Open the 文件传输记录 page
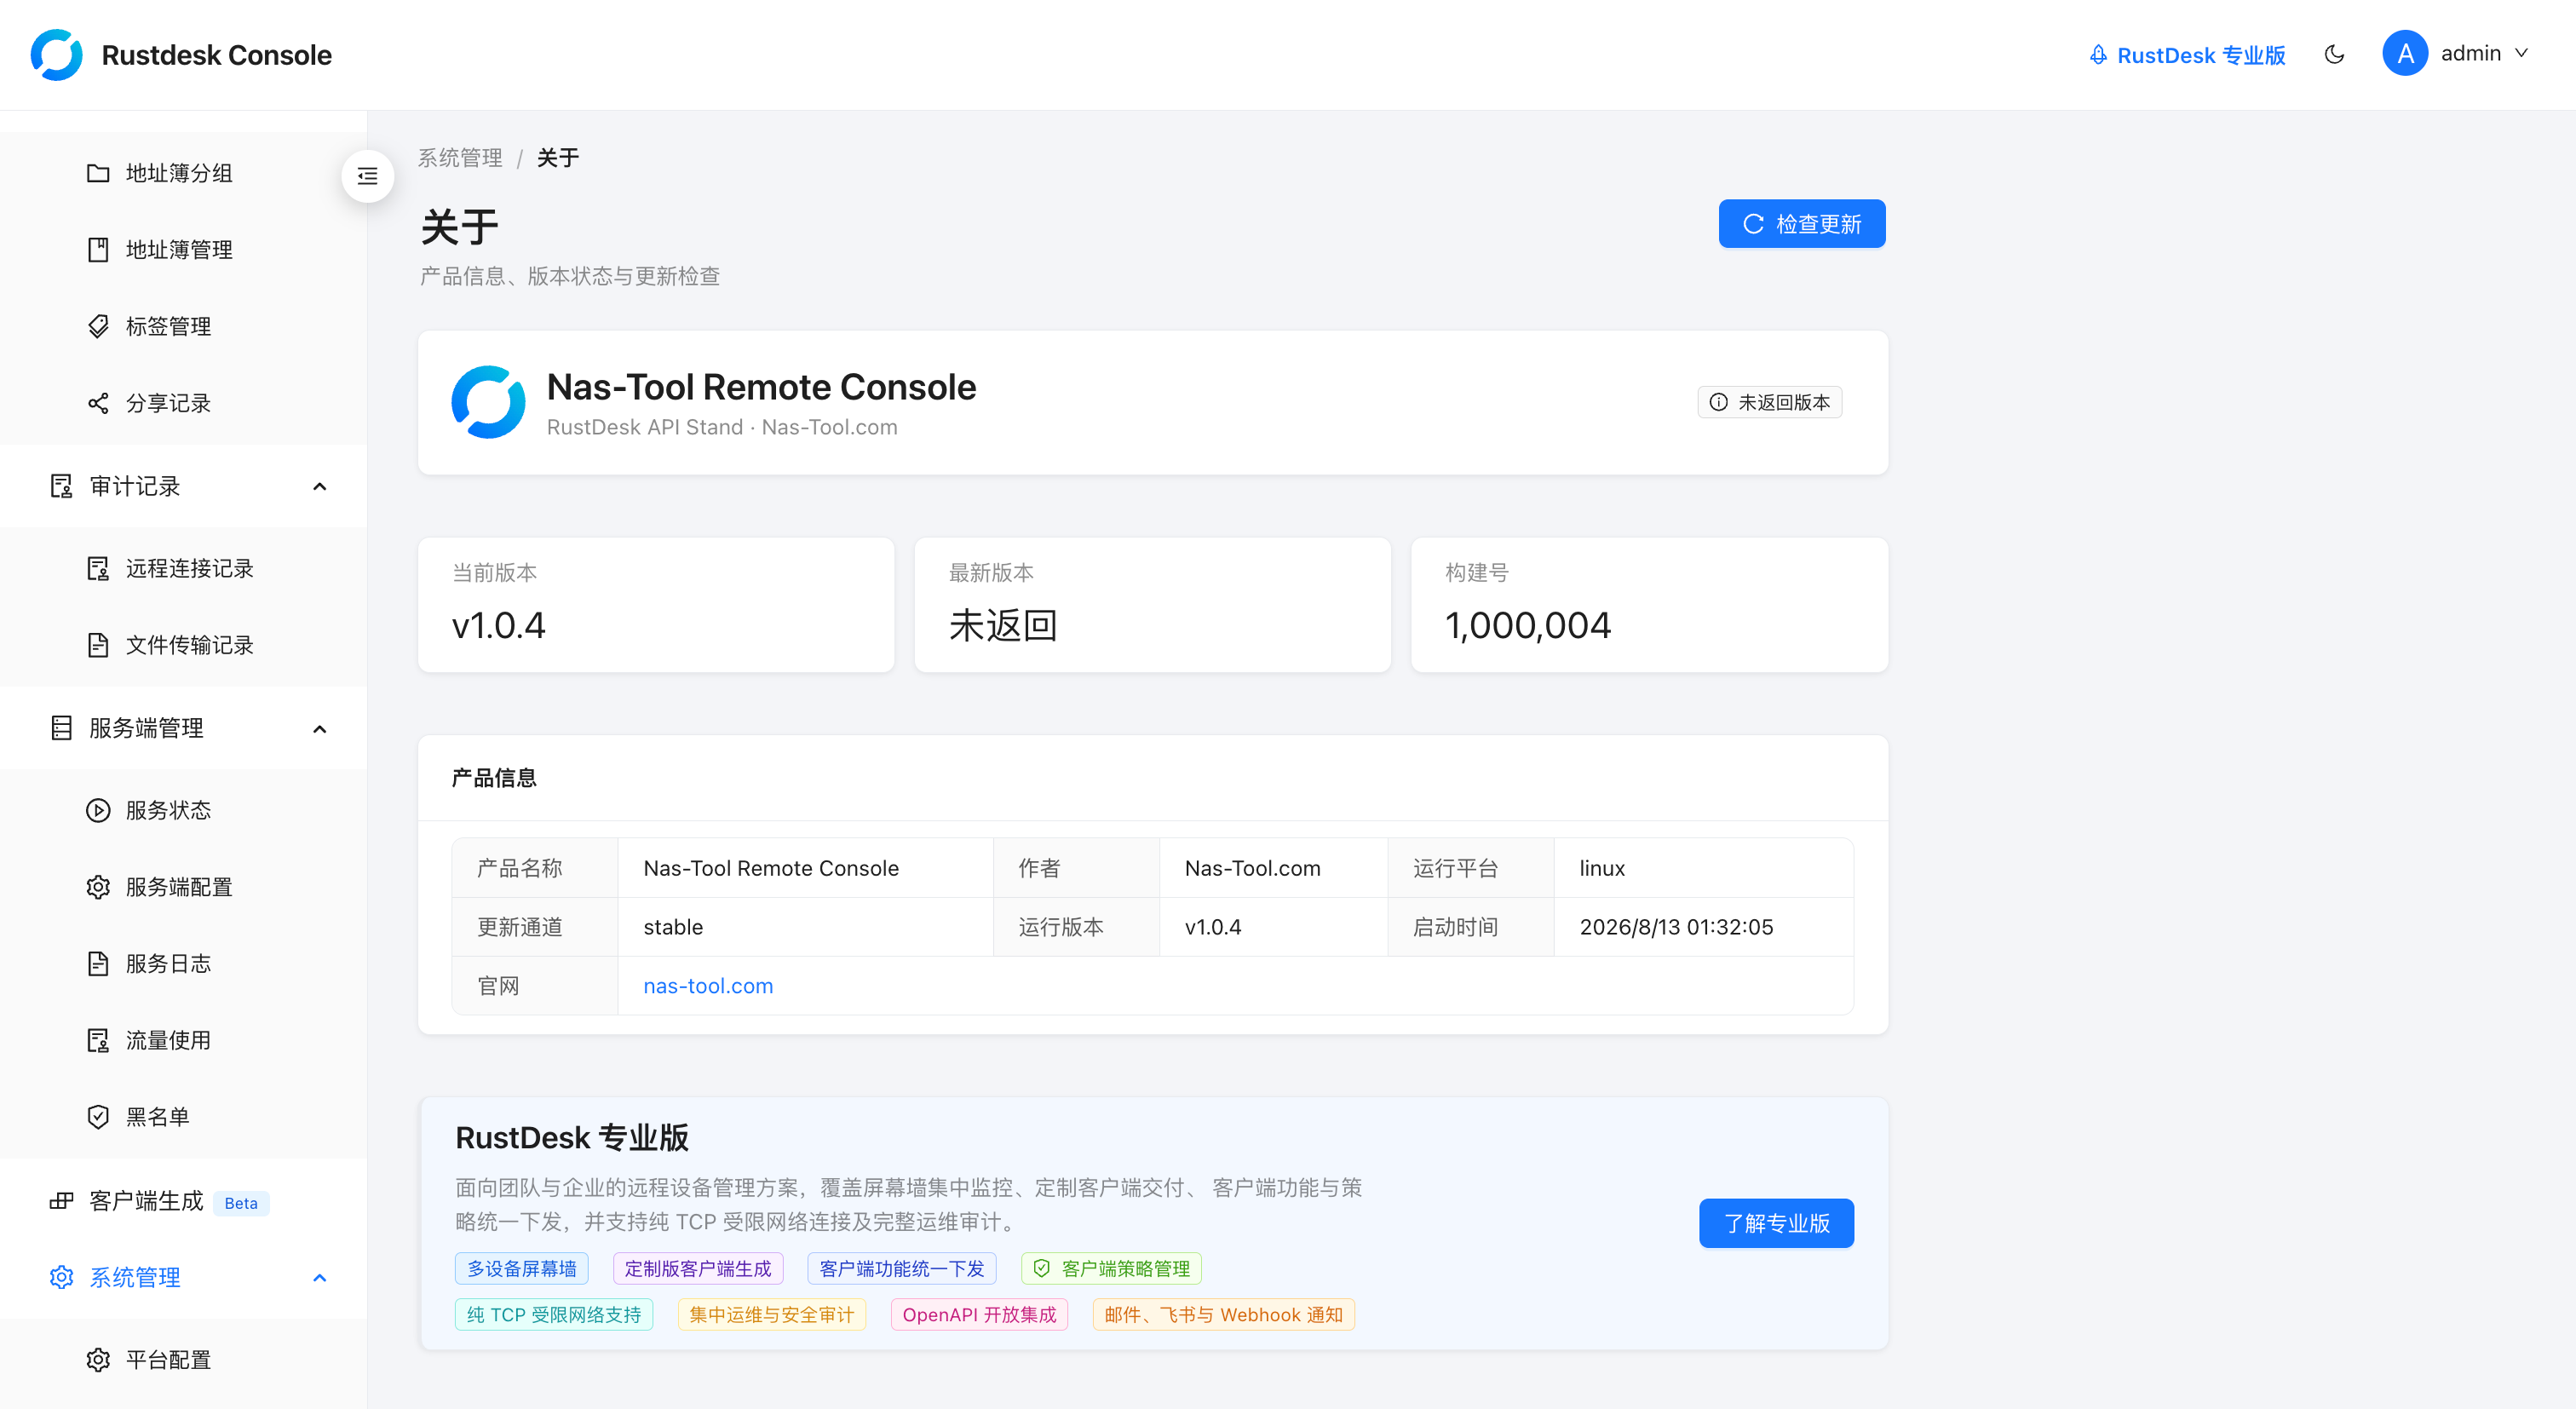 pyautogui.click(x=184, y=645)
